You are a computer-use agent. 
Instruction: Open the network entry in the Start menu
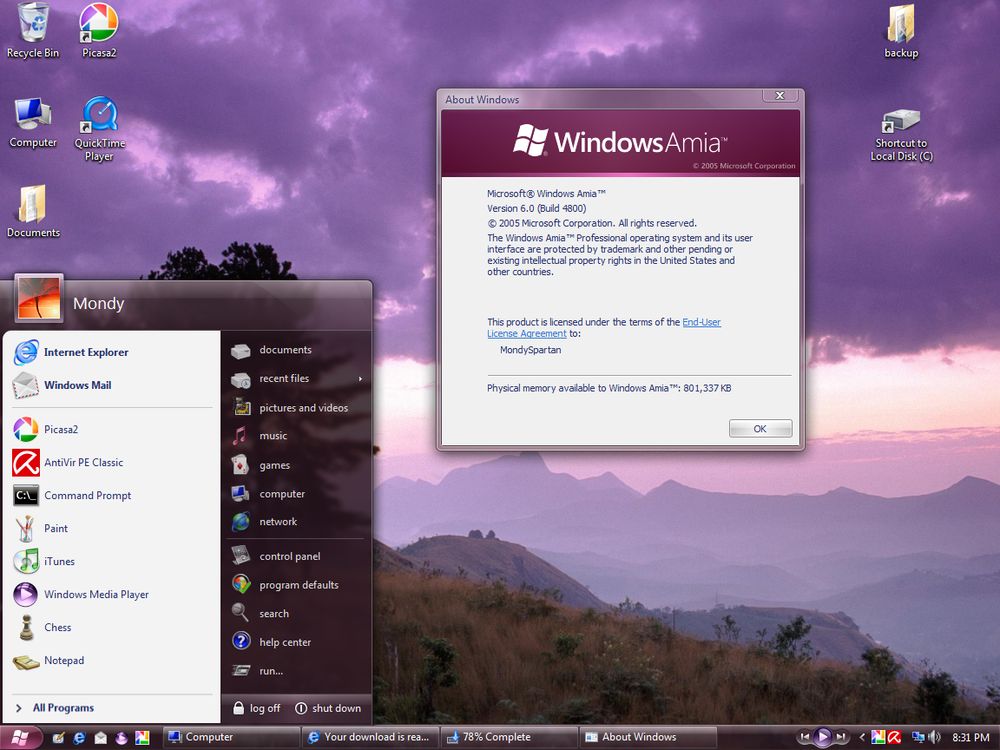click(x=297, y=522)
